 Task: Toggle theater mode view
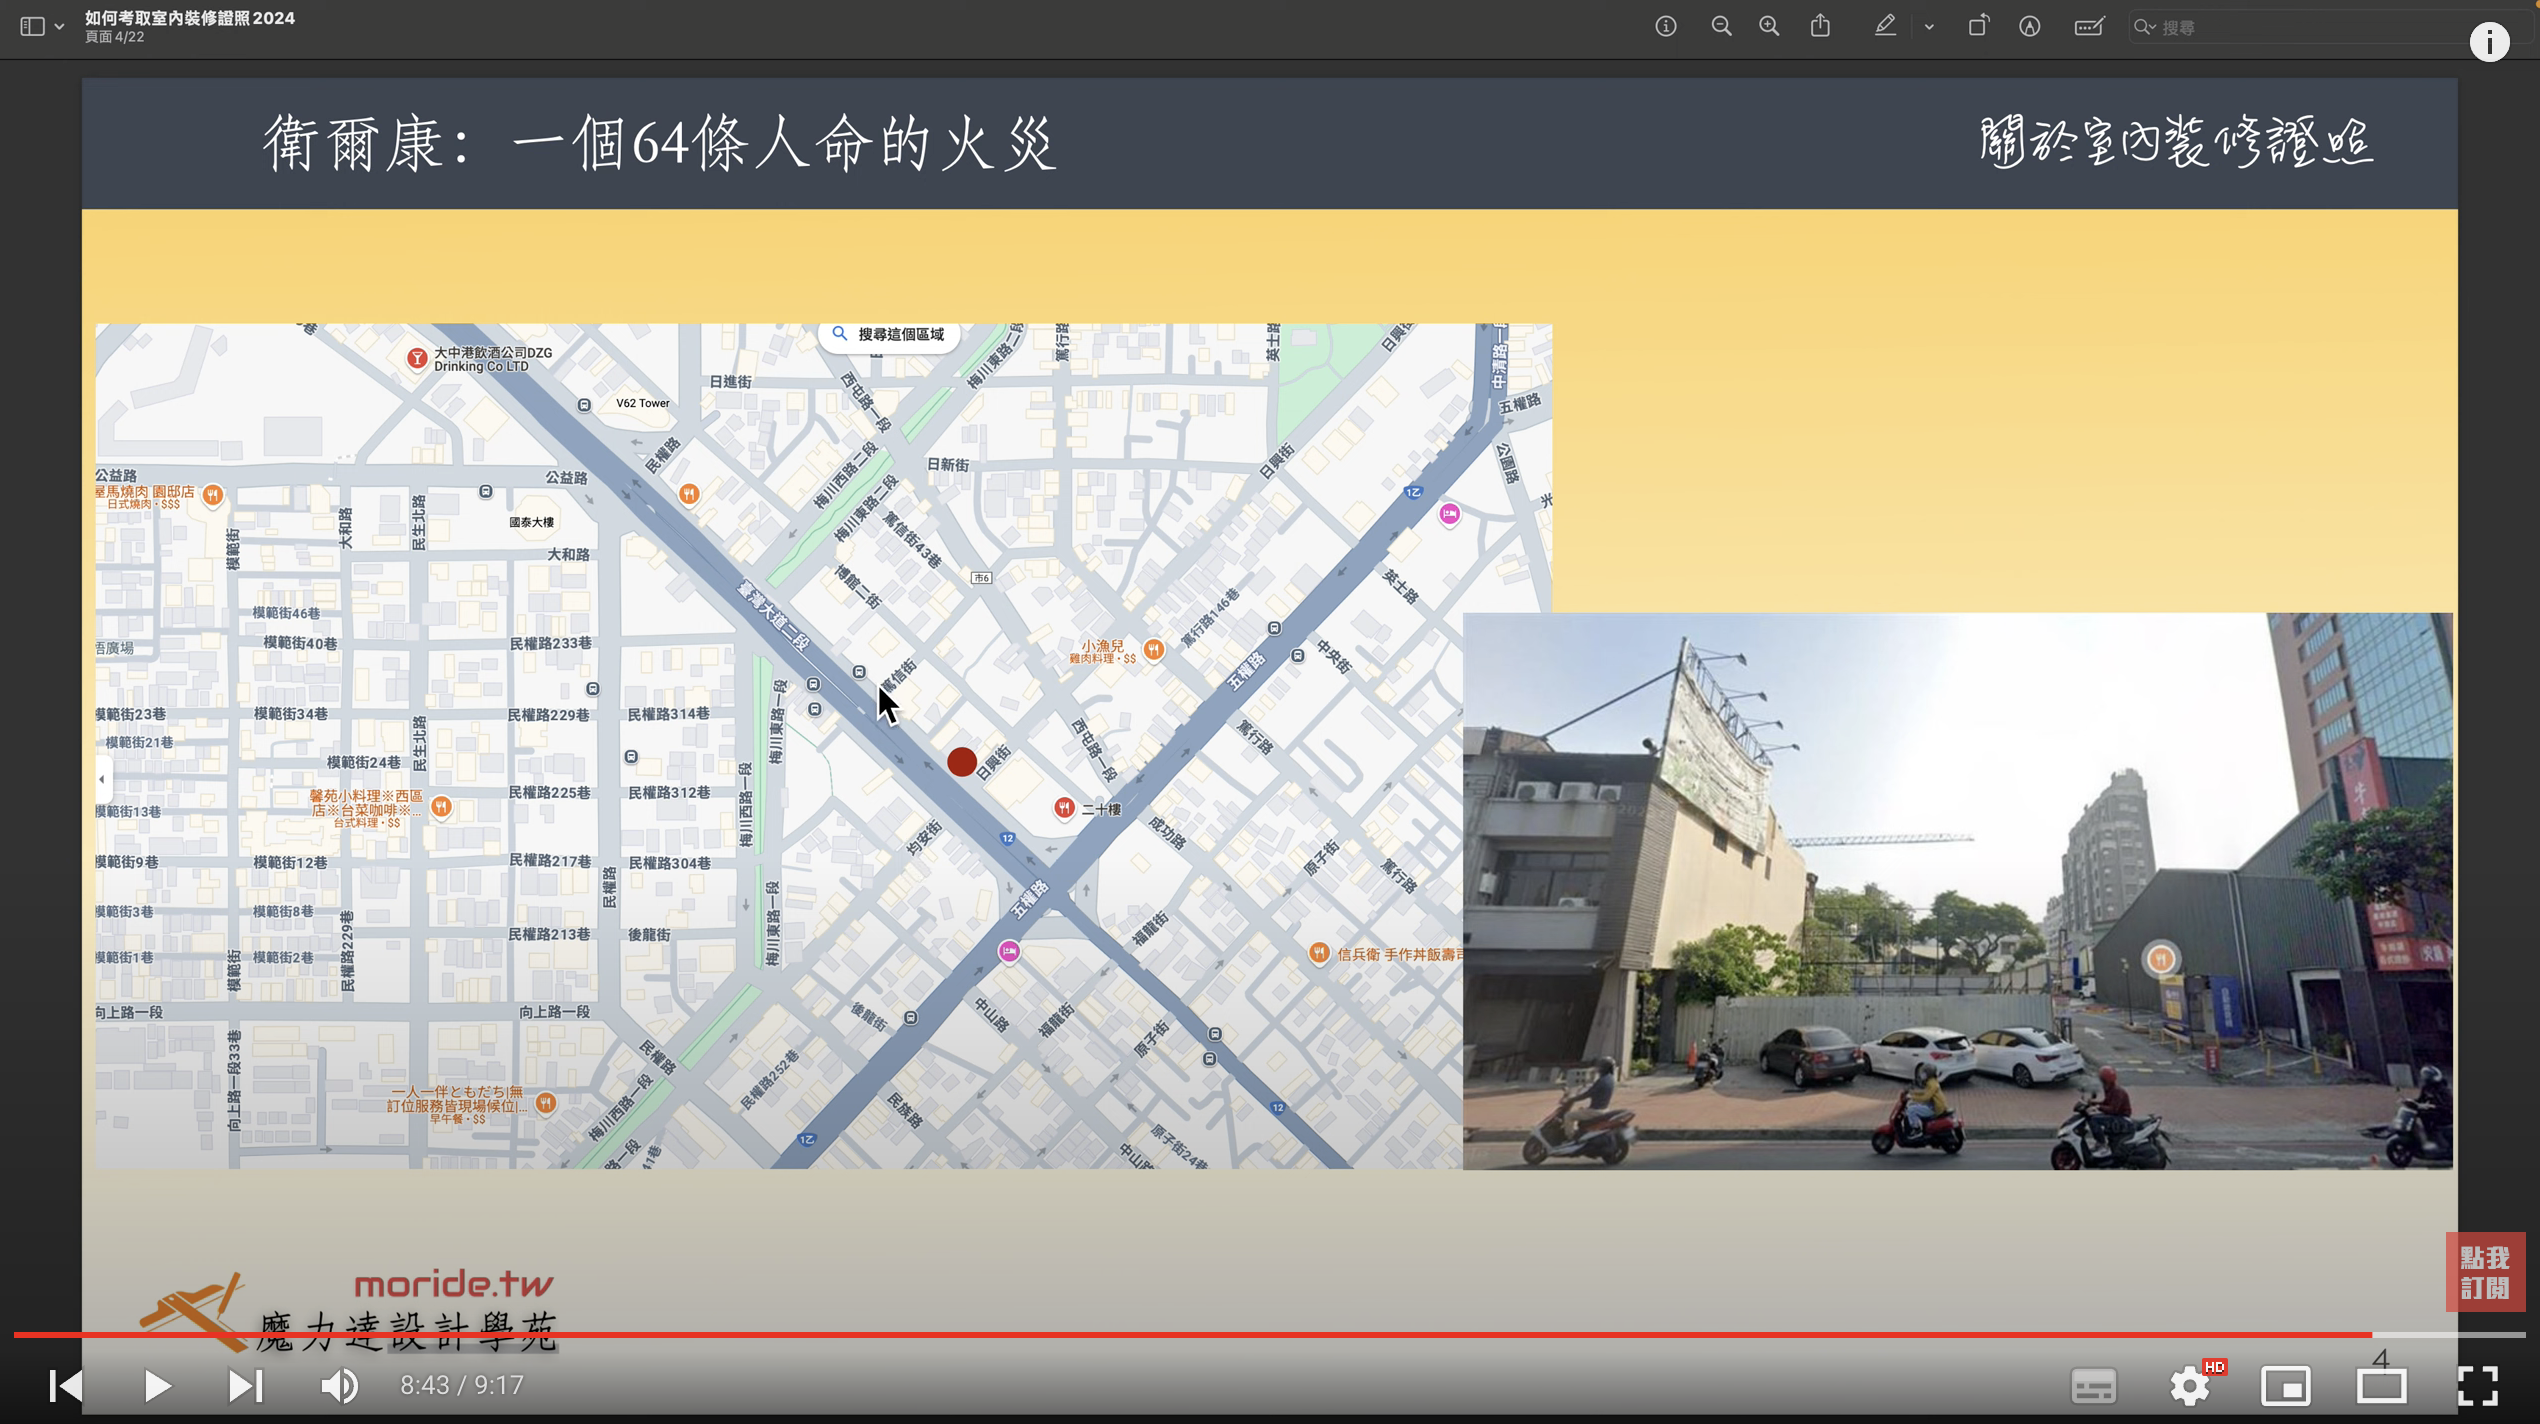(x=2382, y=1386)
